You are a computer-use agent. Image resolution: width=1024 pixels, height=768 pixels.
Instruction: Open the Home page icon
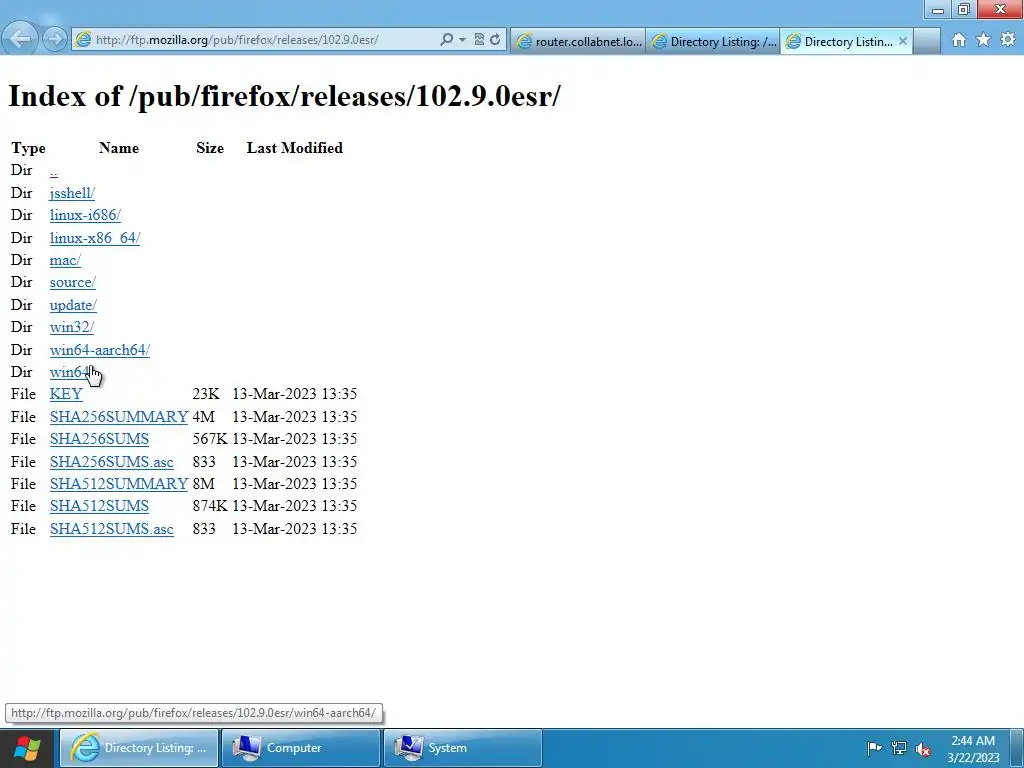click(959, 40)
